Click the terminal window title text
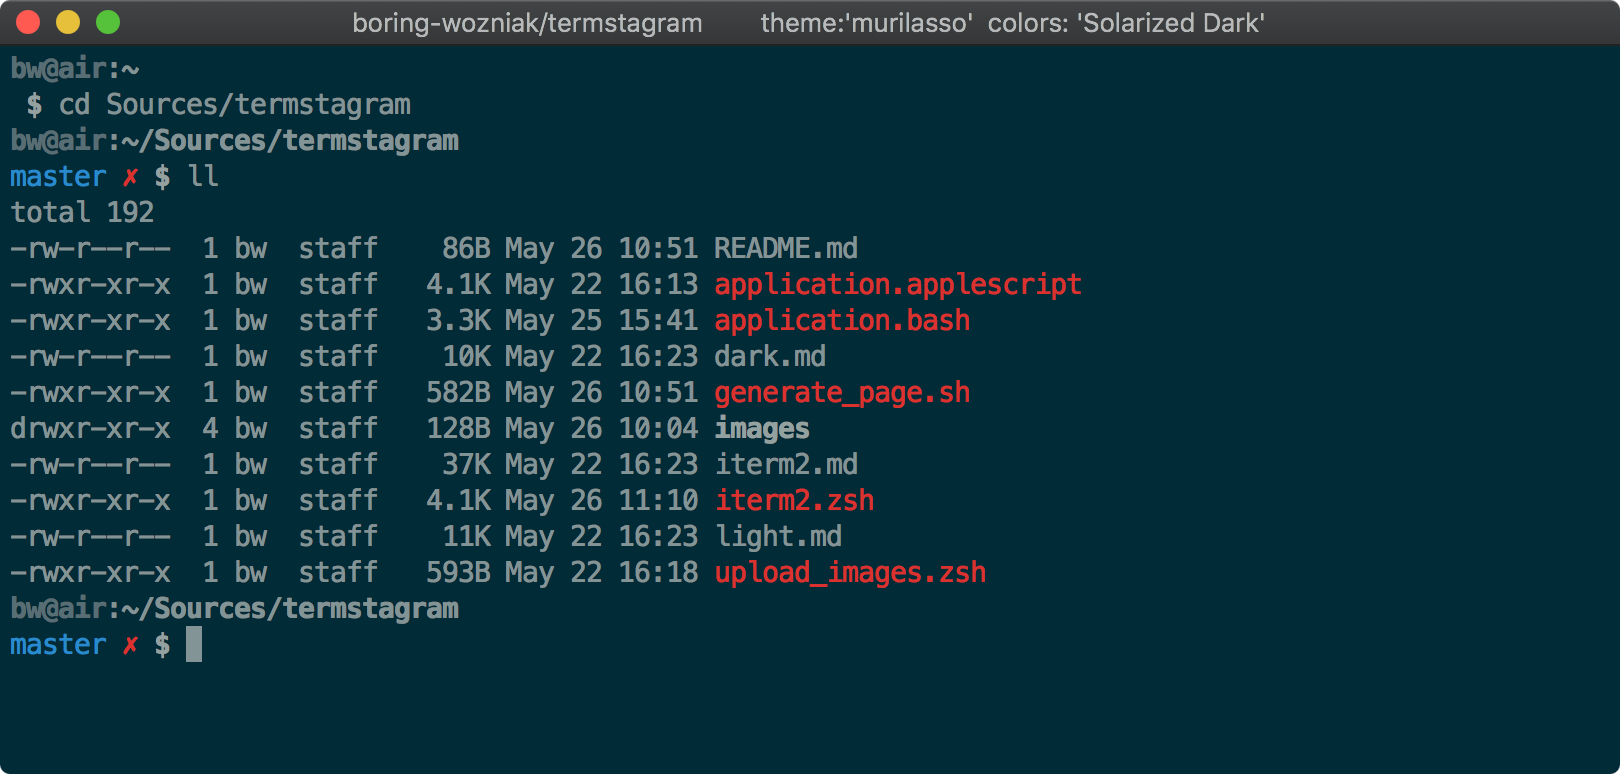This screenshot has height=774, width=1620. pyautogui.click(x=808, y=23)
